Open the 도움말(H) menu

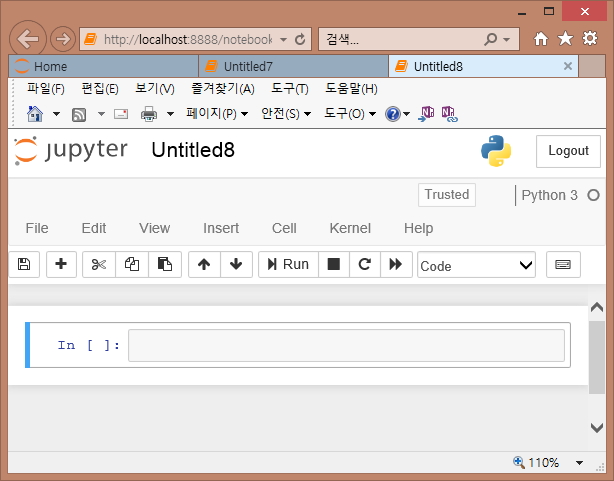point(351,89)
